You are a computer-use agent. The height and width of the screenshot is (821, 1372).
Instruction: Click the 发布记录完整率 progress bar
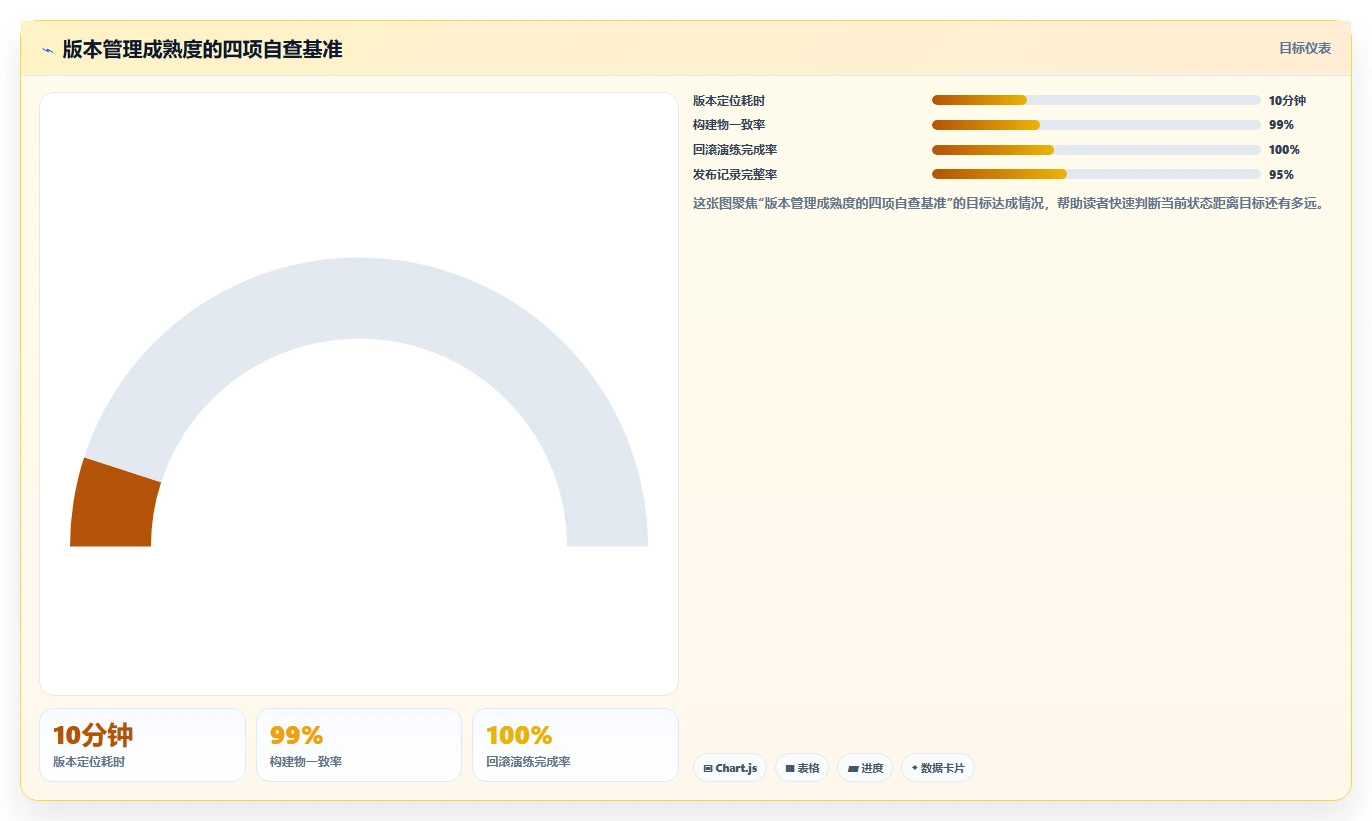coord(1096,174)
